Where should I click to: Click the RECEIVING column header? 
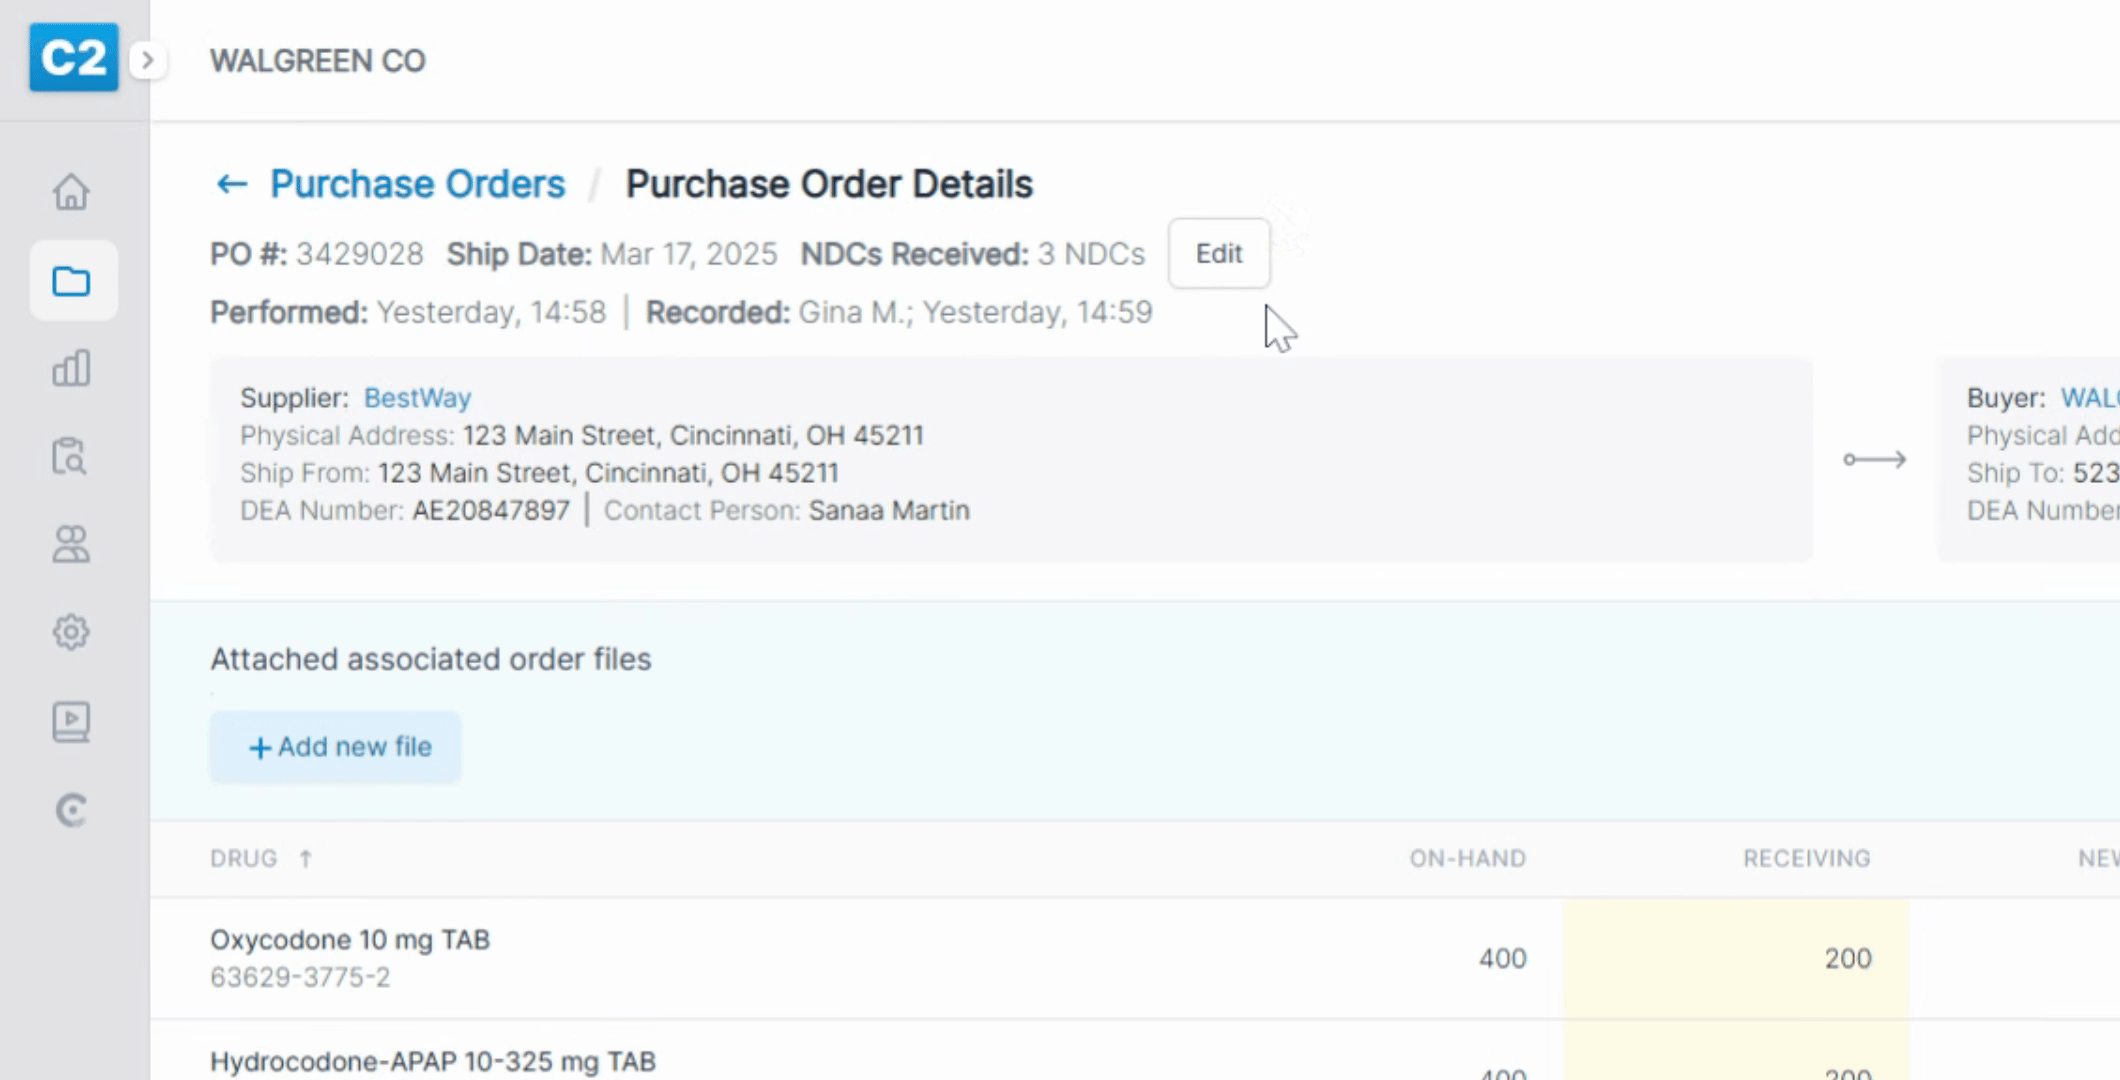pyautogui.click(x=1806, y=859)
